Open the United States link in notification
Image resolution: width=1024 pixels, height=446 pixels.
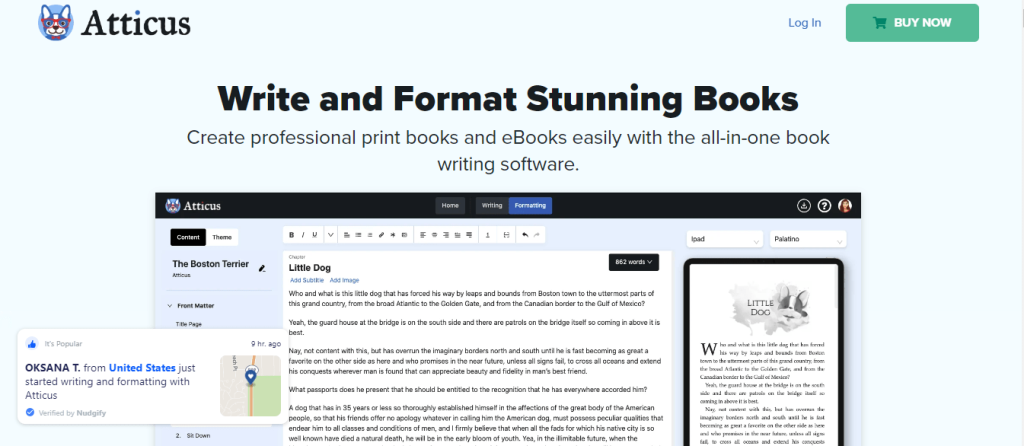click(x=142, y=368)
